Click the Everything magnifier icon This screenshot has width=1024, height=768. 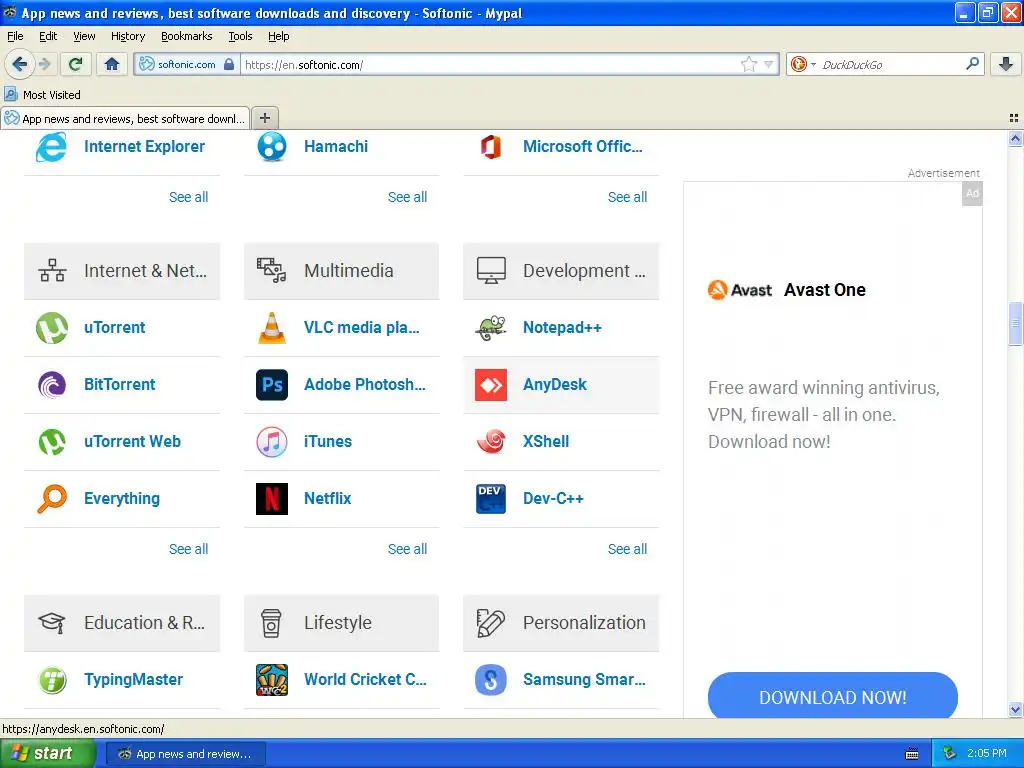coord(52,498)
